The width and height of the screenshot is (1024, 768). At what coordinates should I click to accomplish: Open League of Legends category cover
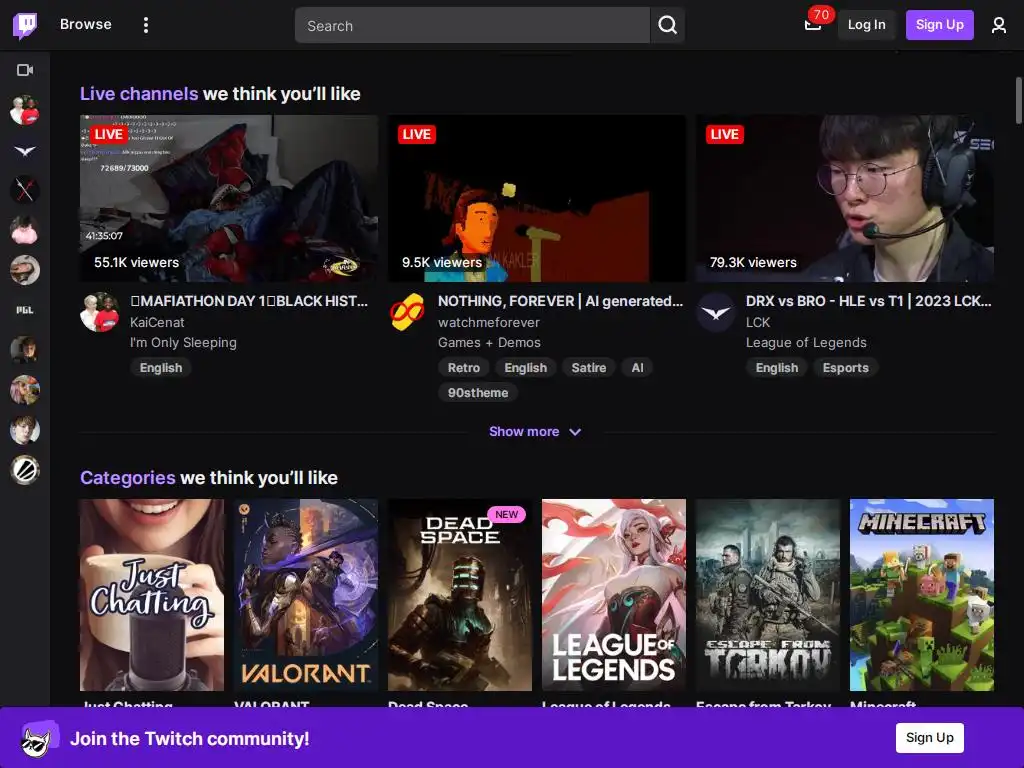[x=614, y=595]
